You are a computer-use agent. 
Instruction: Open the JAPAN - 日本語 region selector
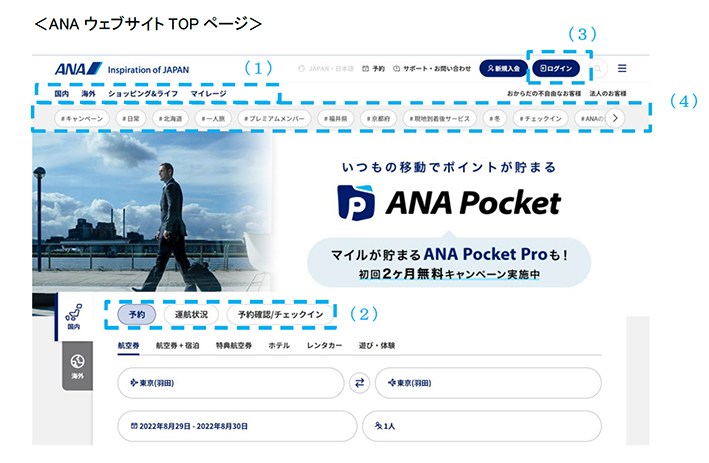coord(326,69)
